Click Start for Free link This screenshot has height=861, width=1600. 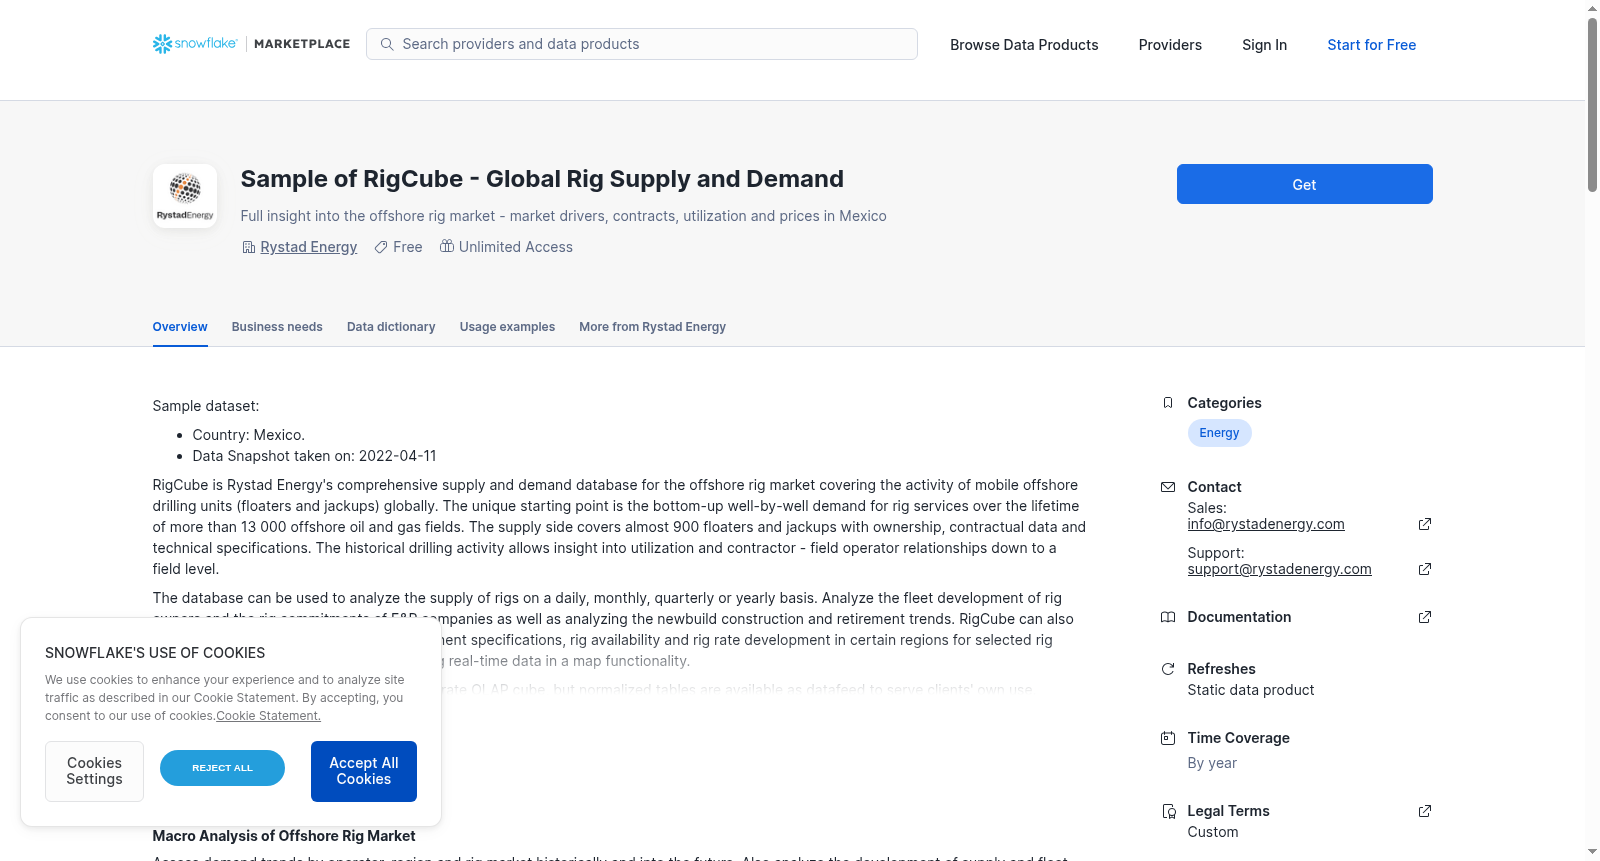pyautogui.click(x=1371, y=45)
